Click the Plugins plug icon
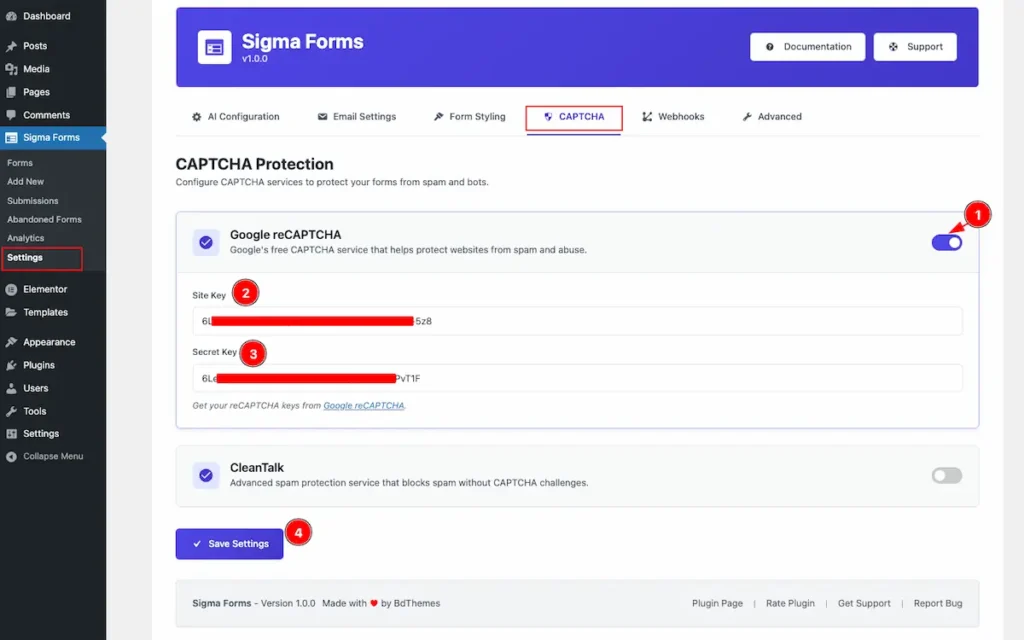The width and height of the screenshot is (1024, 640). point(11,365)
